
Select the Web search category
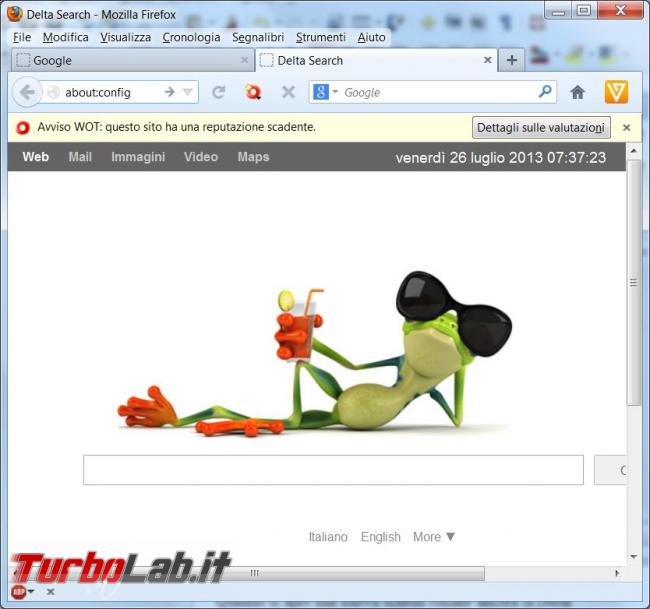[x=36, y=157]
